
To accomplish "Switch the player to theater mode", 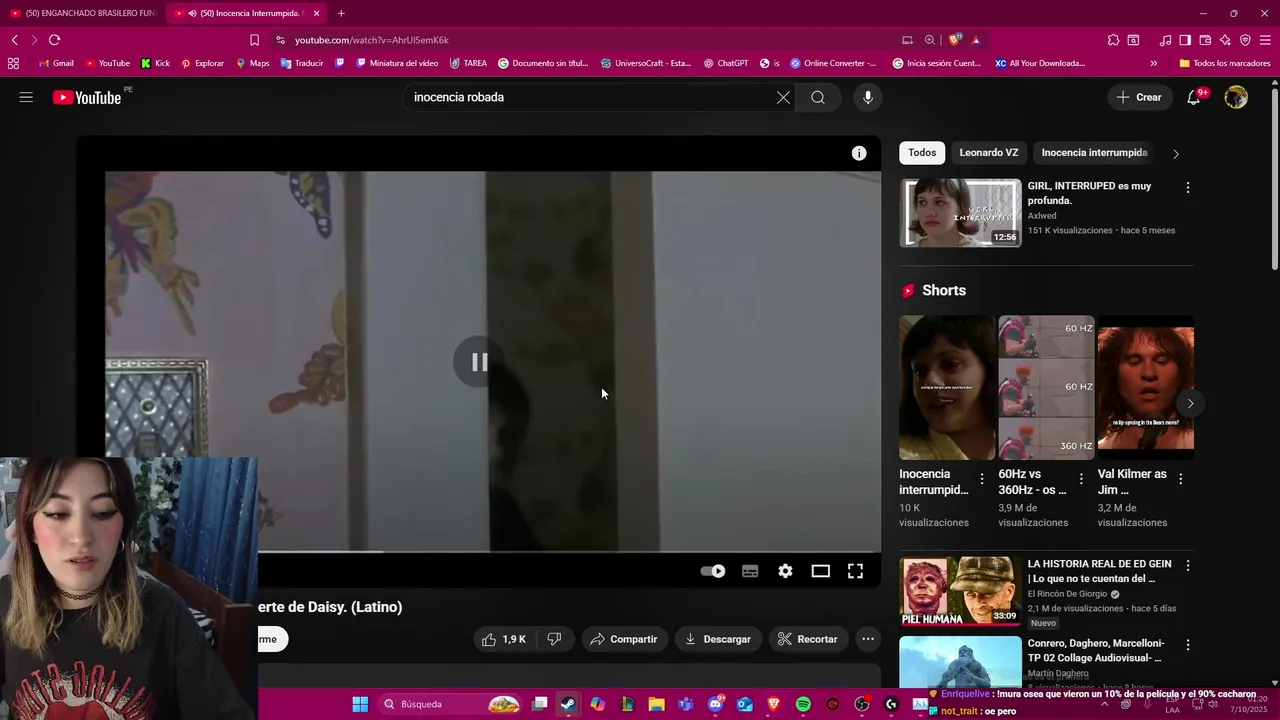I will tap(820, 571).
